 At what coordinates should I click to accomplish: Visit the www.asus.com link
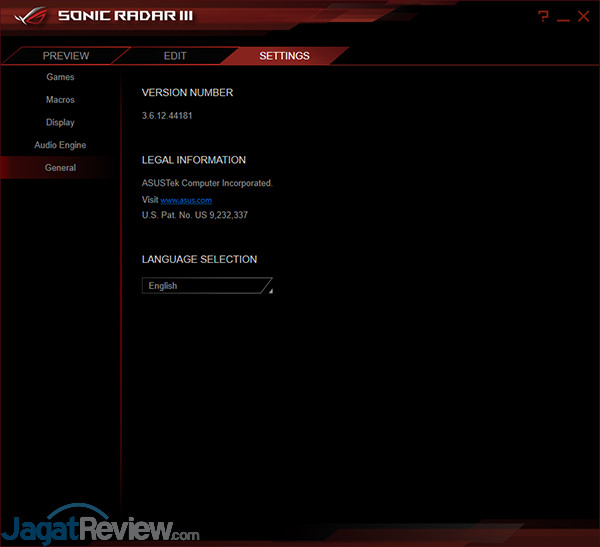pos(186,200)
